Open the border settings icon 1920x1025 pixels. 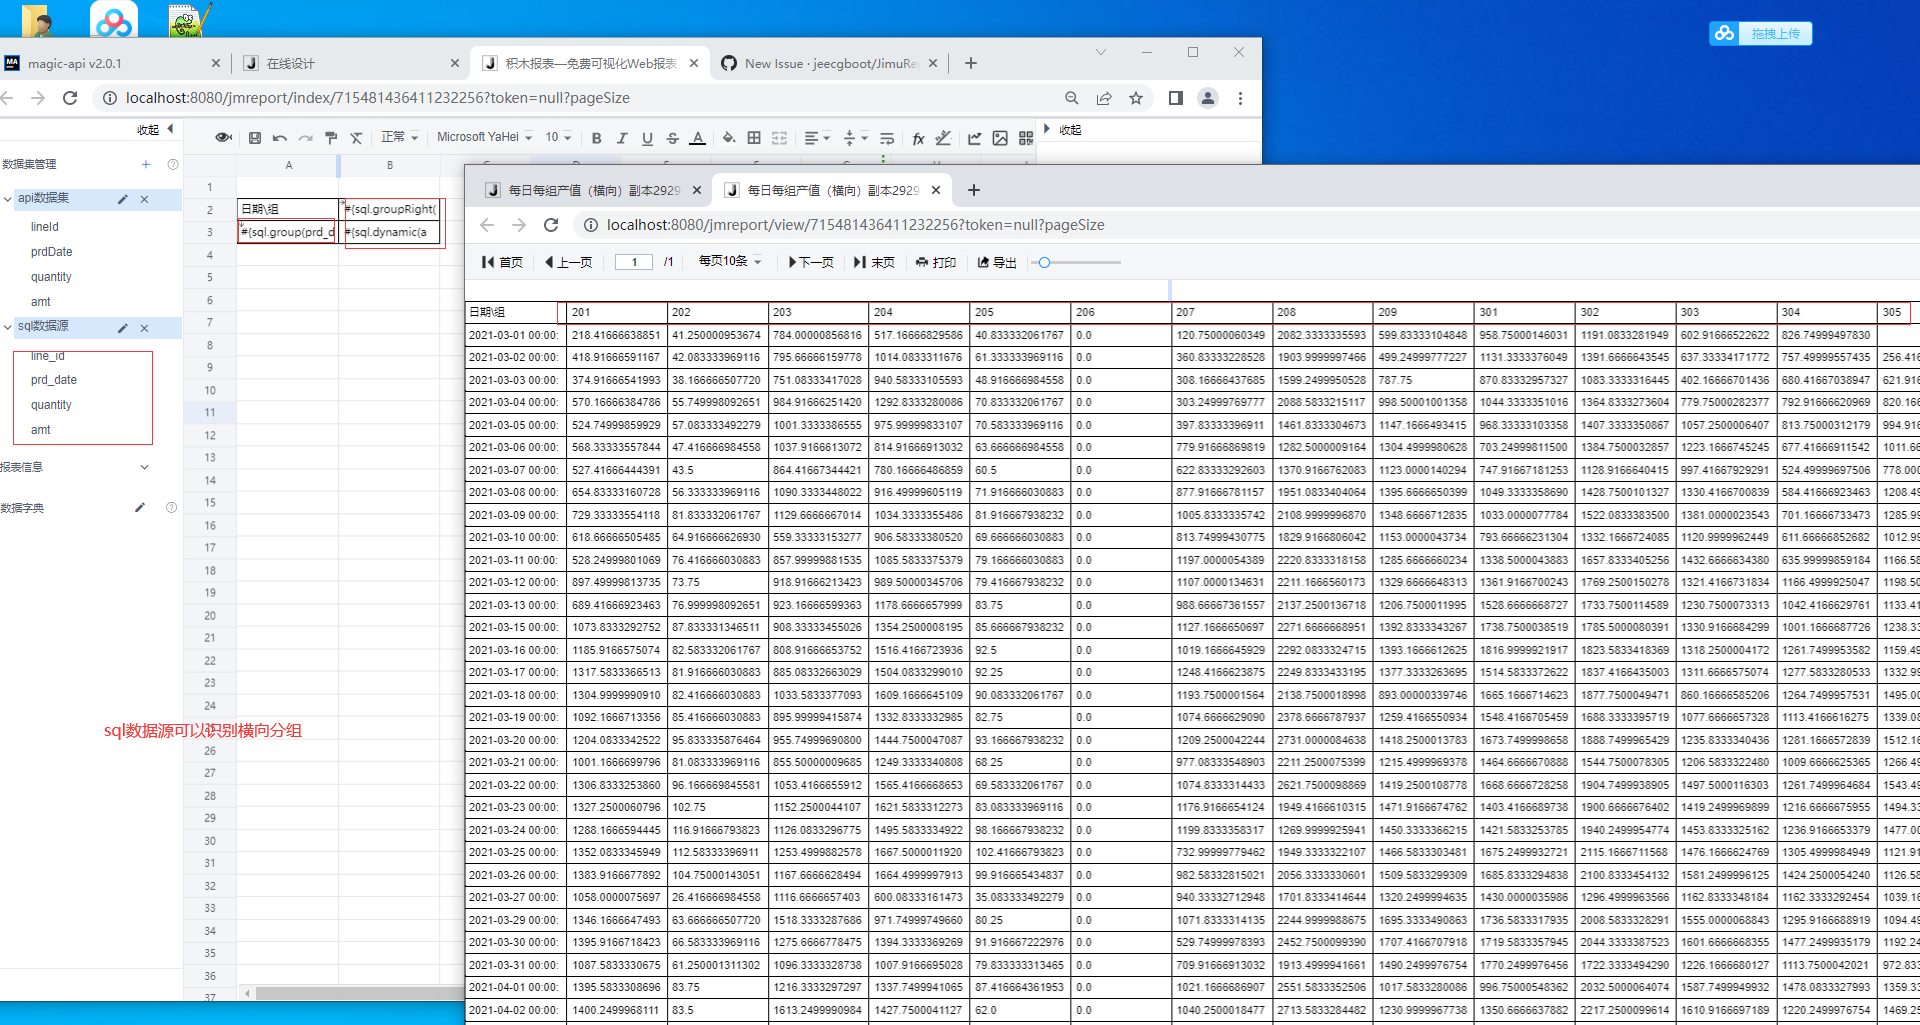pyautogui.click(x=753, y=138)
